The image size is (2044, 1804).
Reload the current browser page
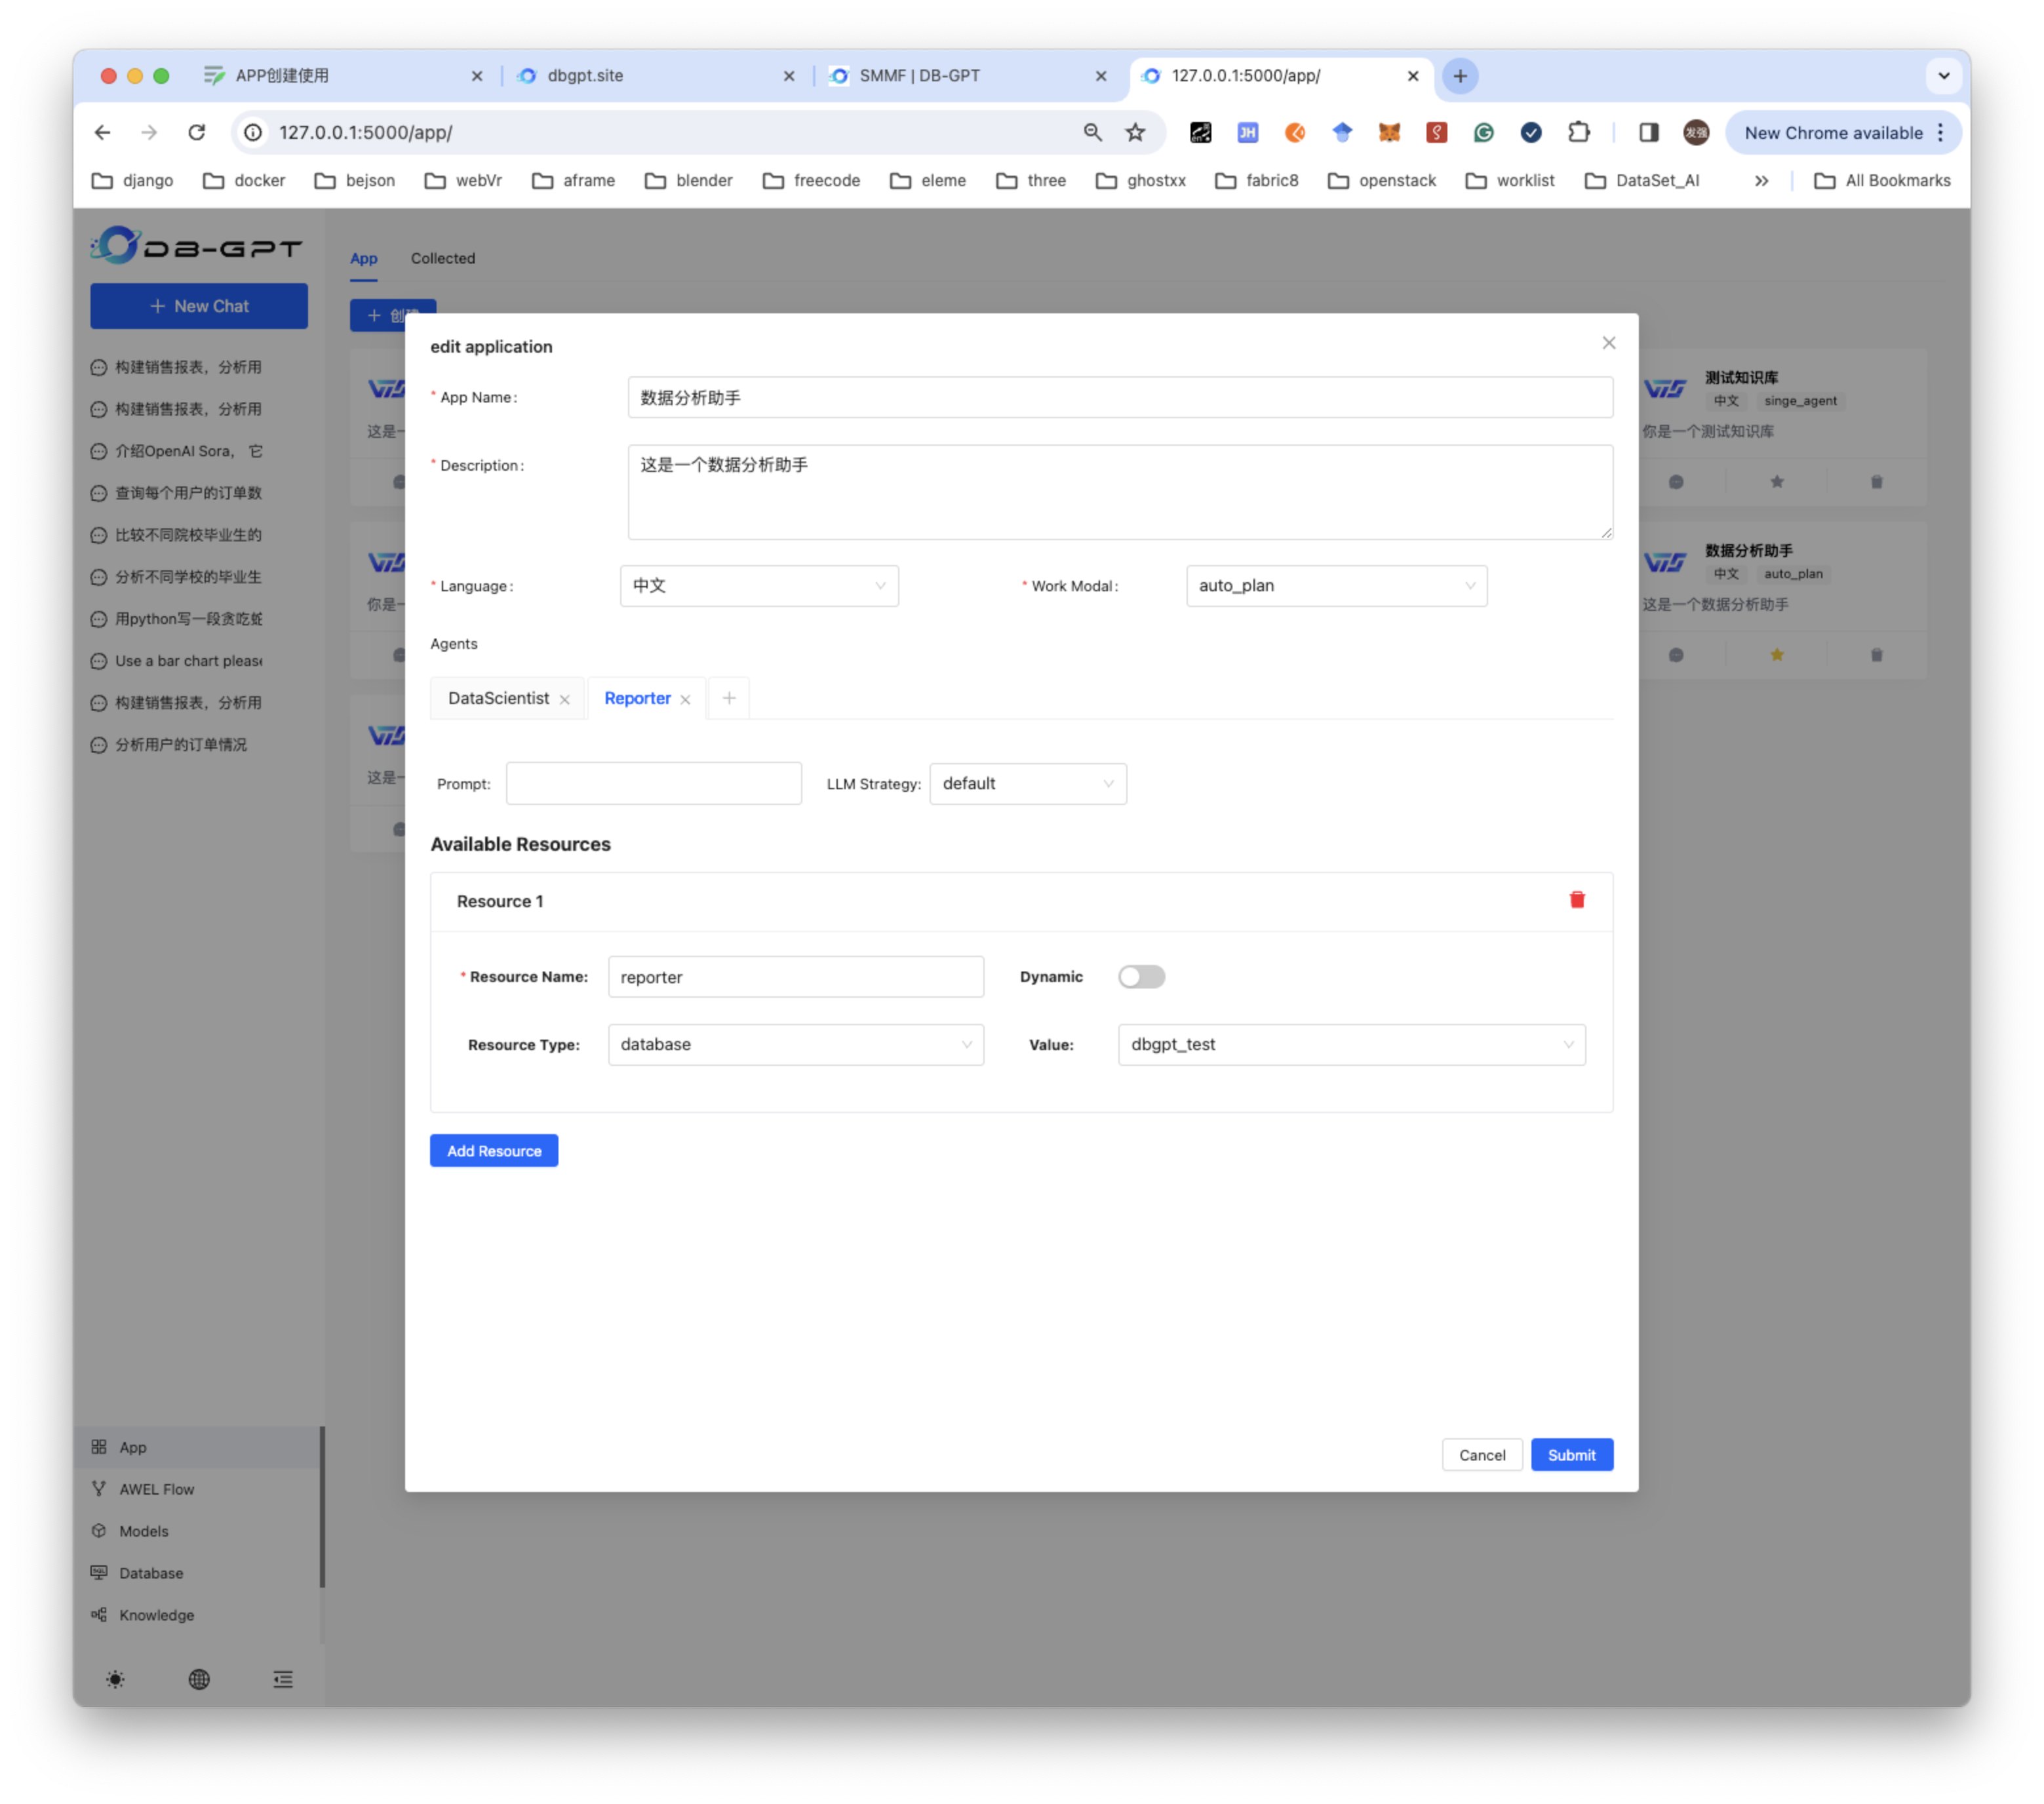[197, 132]
